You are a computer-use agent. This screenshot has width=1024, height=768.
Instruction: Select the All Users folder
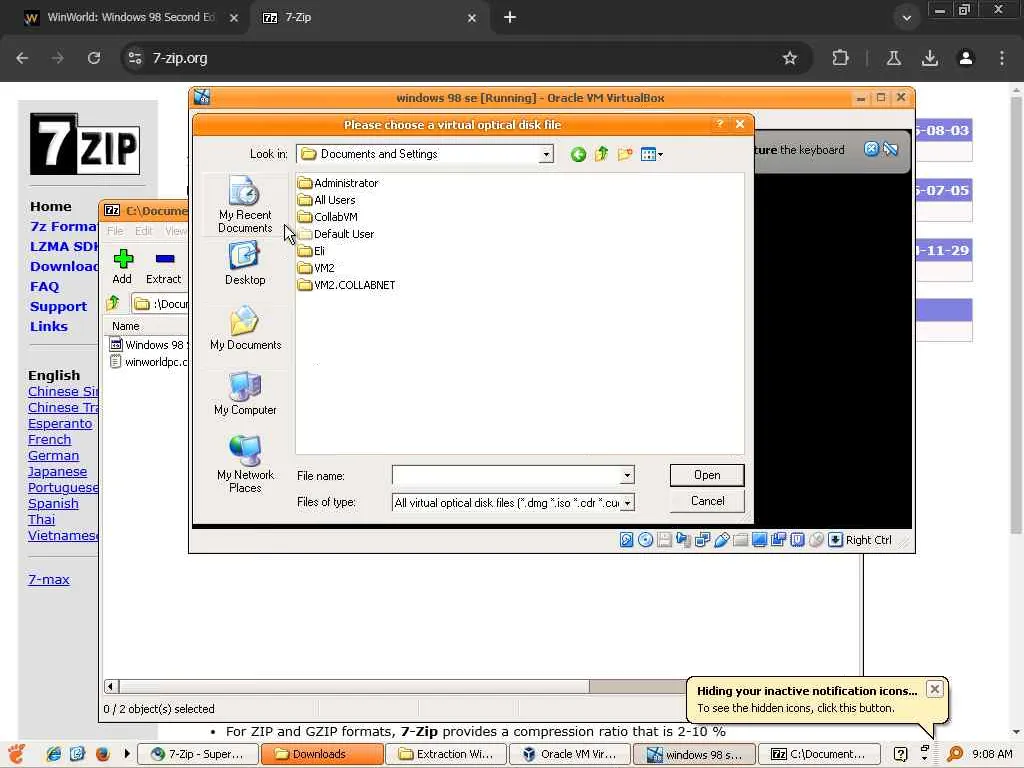point(327,200)
